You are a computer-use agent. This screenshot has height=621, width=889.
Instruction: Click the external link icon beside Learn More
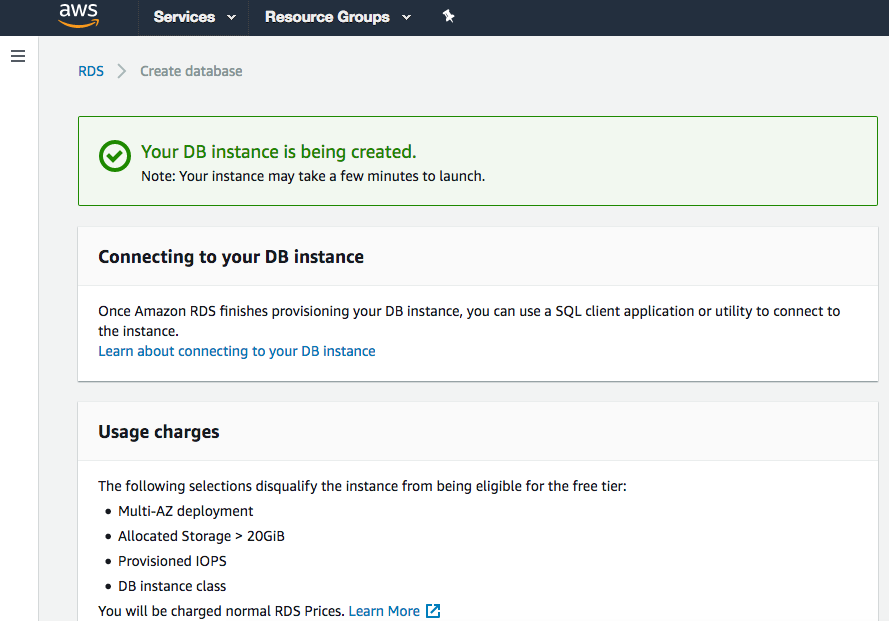tap(433, 611)
